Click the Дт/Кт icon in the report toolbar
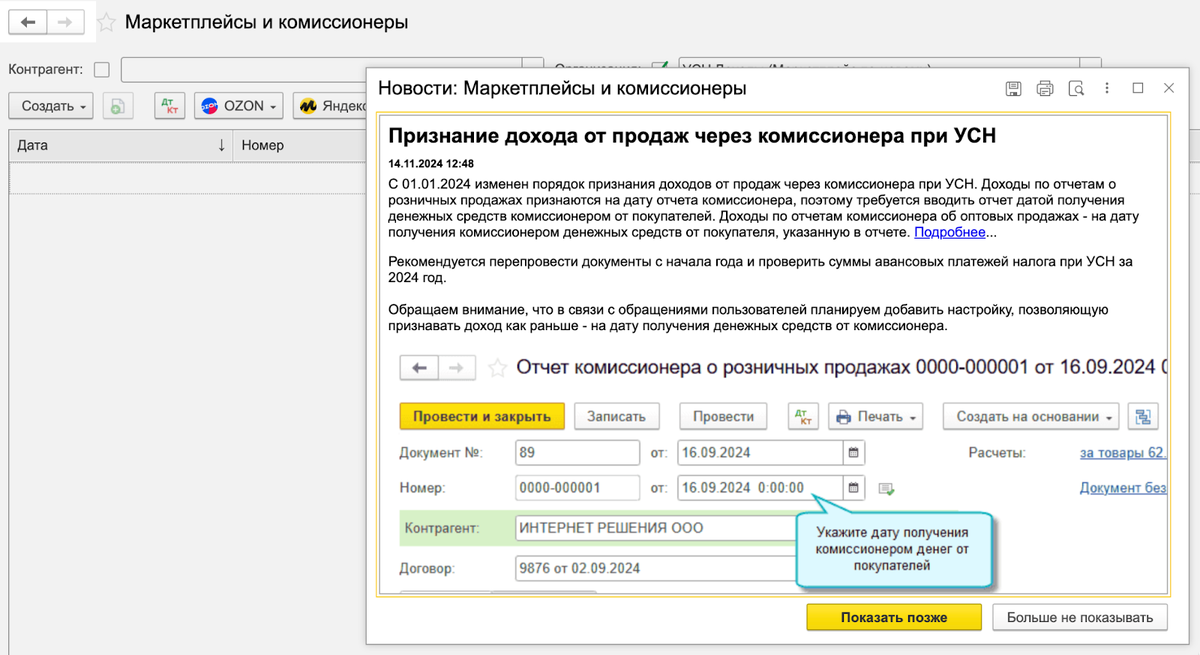This screenshot has height=655, width=1200. (x=803, y=416)
